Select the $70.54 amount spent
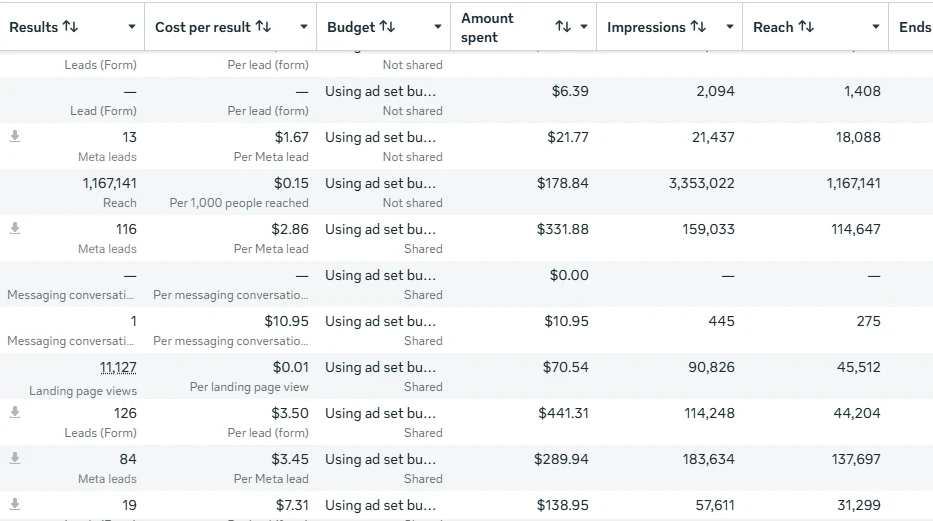Viewport: 933px width, 521px height. pos(565,368)
